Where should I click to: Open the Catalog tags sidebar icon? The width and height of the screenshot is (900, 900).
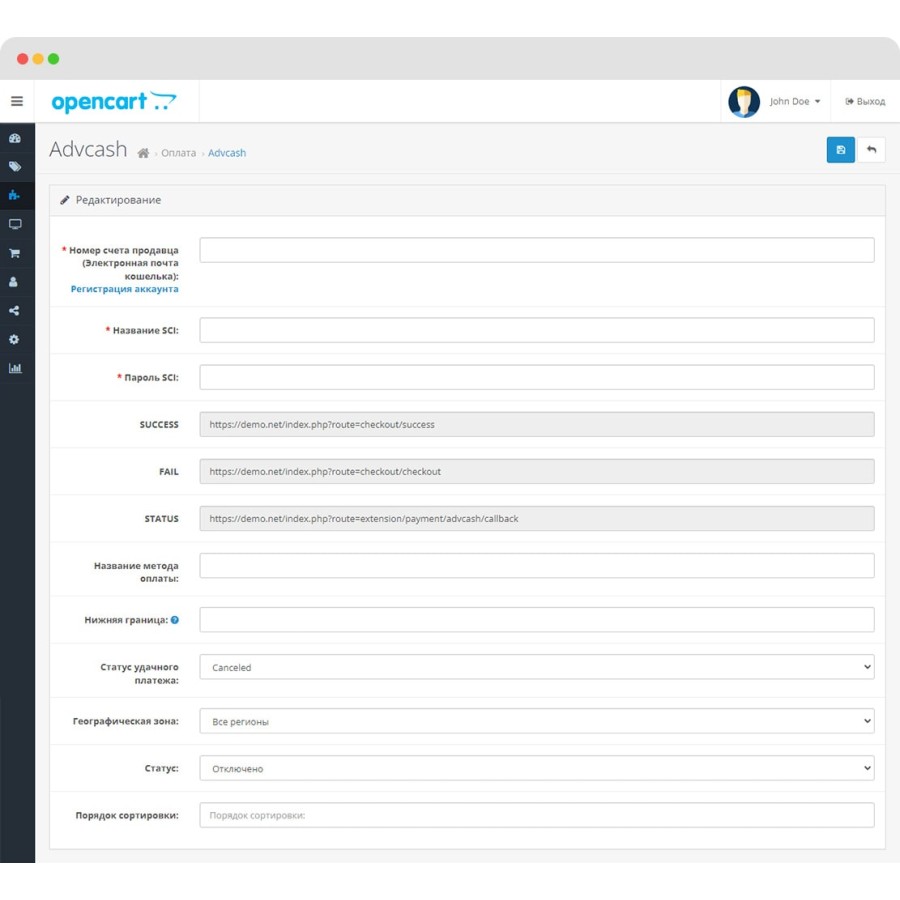(x=15, y=167)
